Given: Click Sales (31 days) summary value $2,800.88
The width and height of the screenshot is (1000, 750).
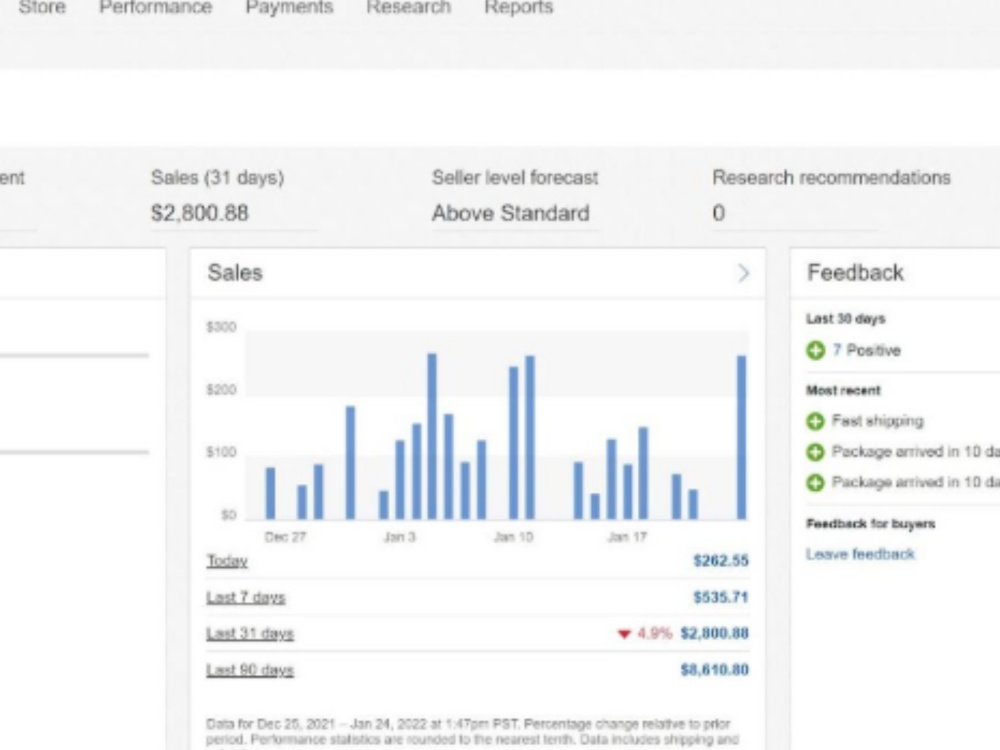Looking at the screenshot, I should pos(200,213).
